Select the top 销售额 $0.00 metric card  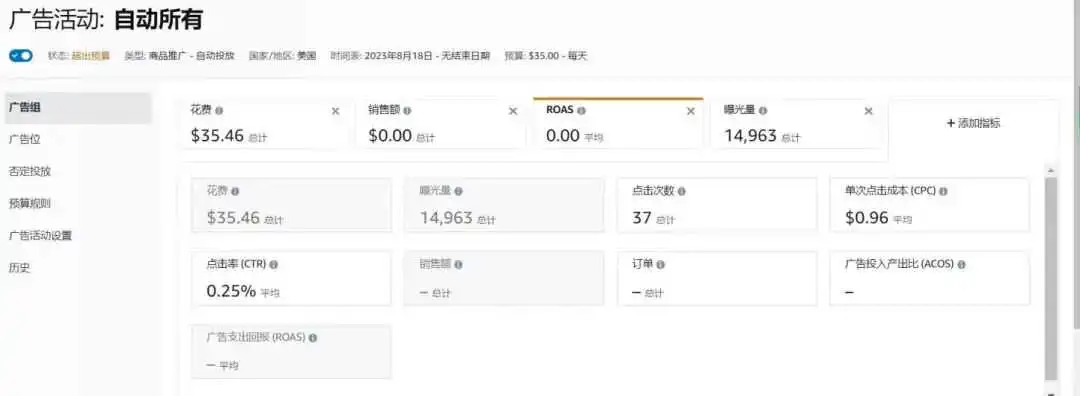pos(441,124)
